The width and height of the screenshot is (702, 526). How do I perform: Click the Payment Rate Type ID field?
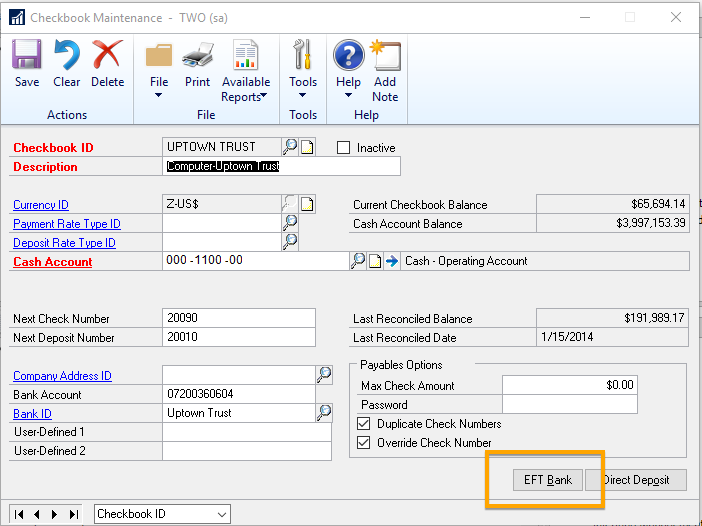click(x=222, y=223)
